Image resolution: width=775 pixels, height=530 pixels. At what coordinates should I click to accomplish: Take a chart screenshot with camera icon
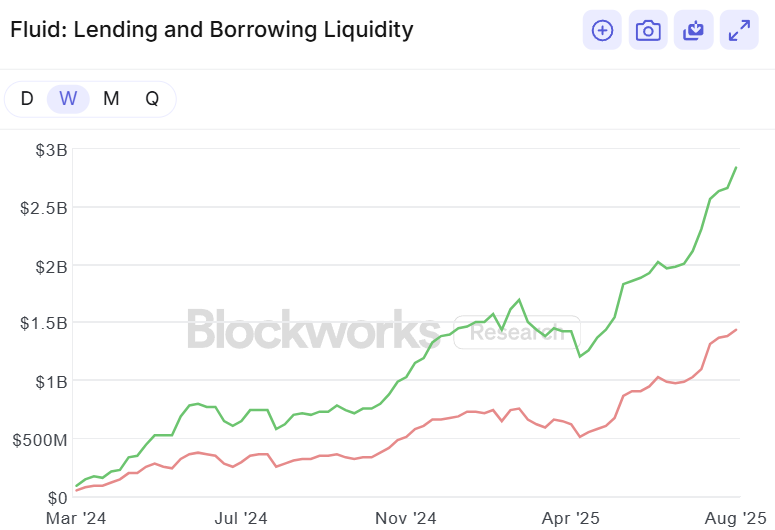pyautogui.click(x=648, y=30)
